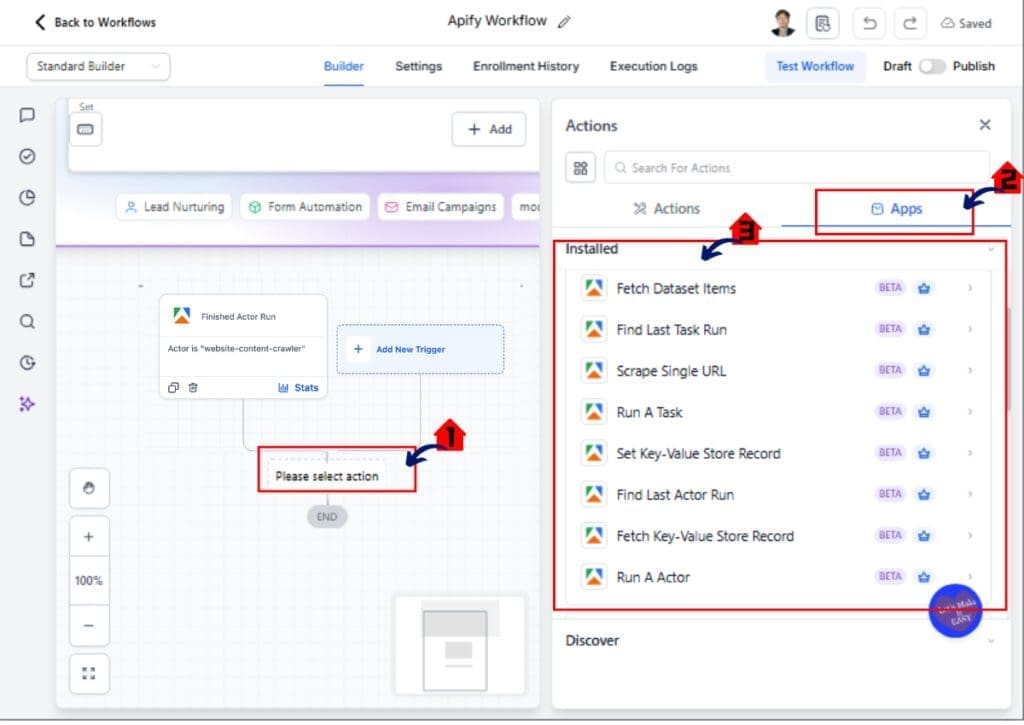
Task: Open the checkmark circle sidebar icon
Action: [x=27, y=157]
